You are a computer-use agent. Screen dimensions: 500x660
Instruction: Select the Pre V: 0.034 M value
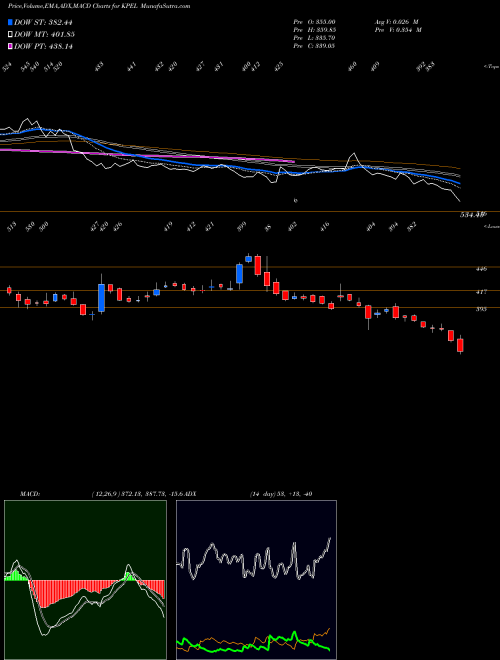pos(398,30)
